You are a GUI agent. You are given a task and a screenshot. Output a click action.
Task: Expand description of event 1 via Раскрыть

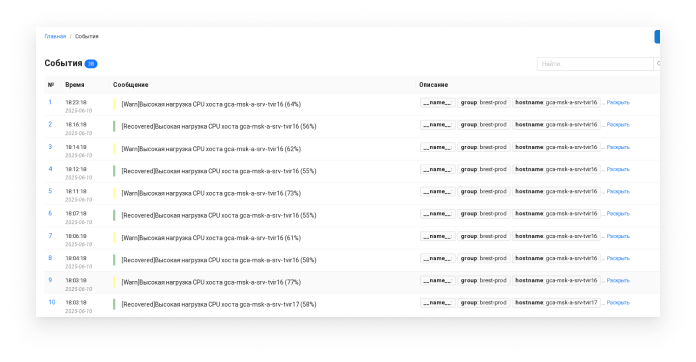coord(618,102)
